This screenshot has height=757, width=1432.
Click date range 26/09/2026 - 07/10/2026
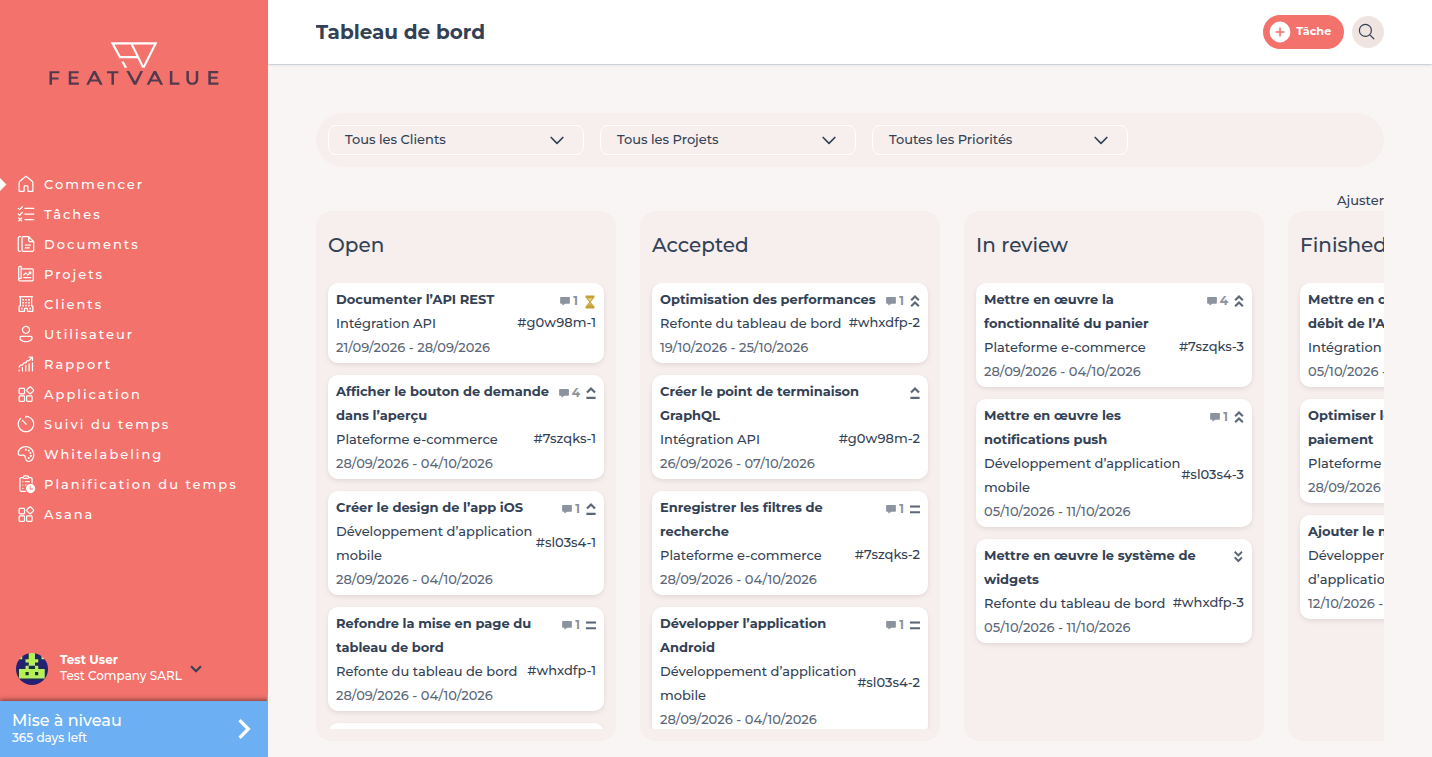tap(737, 463)
